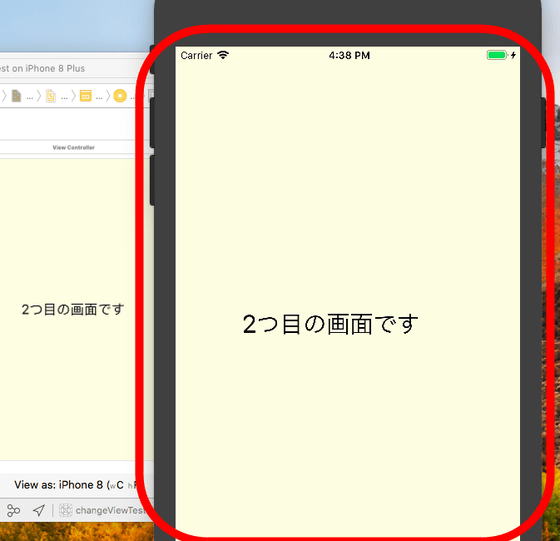This screenshot has width=560, height=541.
Task: Click the project file icon in the jump bar
Action: click(x=16, y=96)
